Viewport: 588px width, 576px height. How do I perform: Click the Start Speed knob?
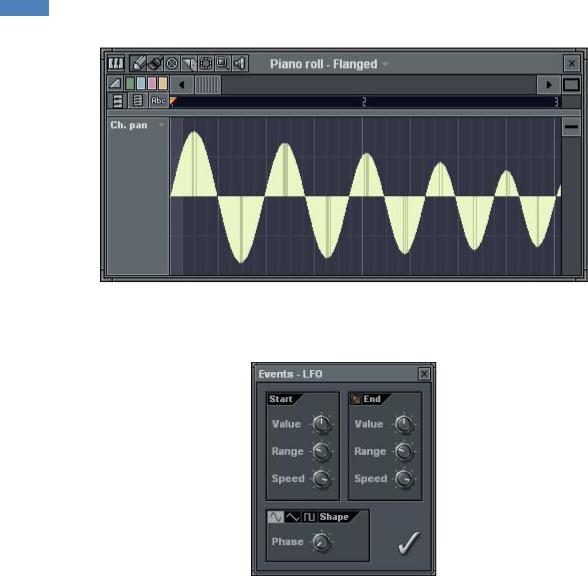point(321,479)
